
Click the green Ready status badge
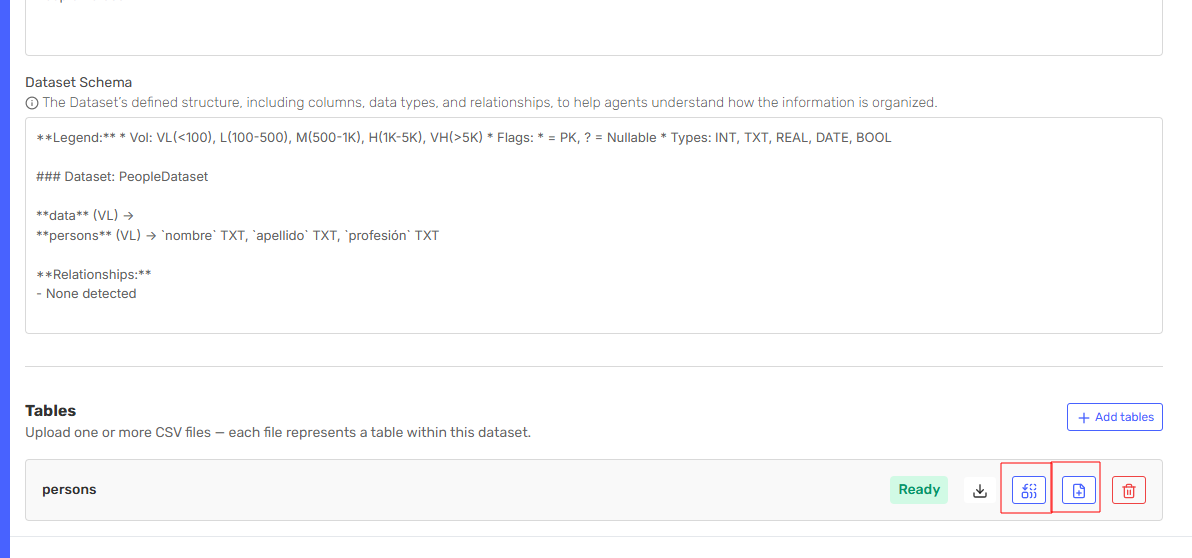(x=918, y=490)
